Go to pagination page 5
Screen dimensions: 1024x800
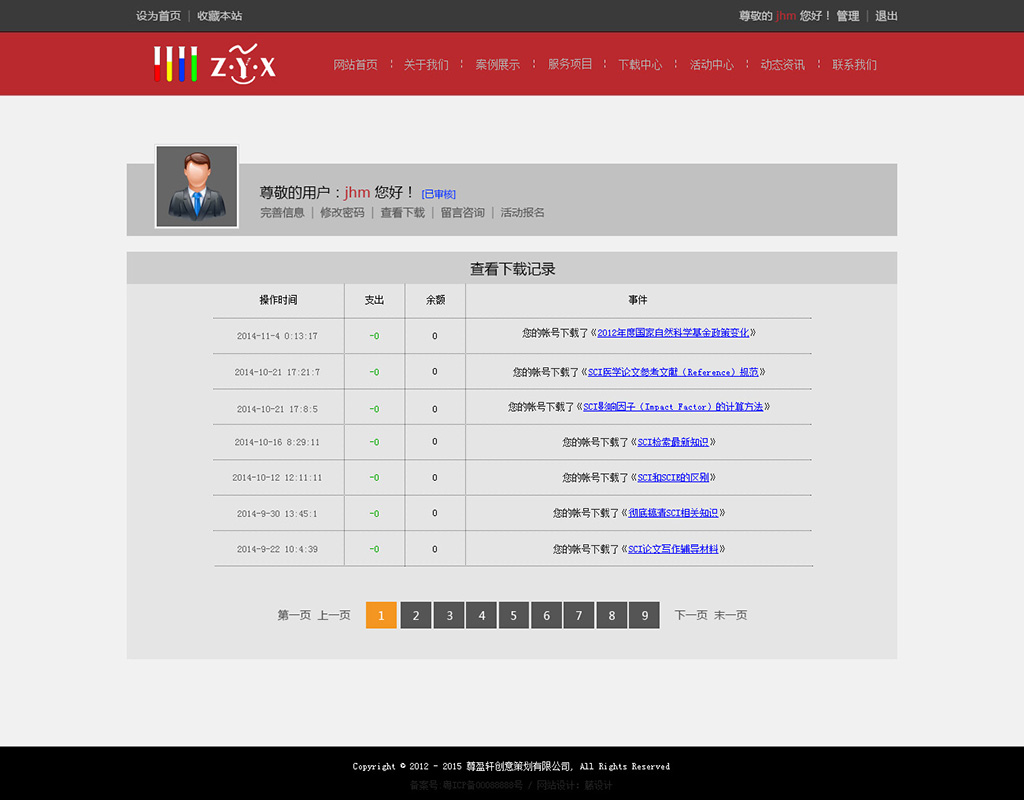(513, 615)
